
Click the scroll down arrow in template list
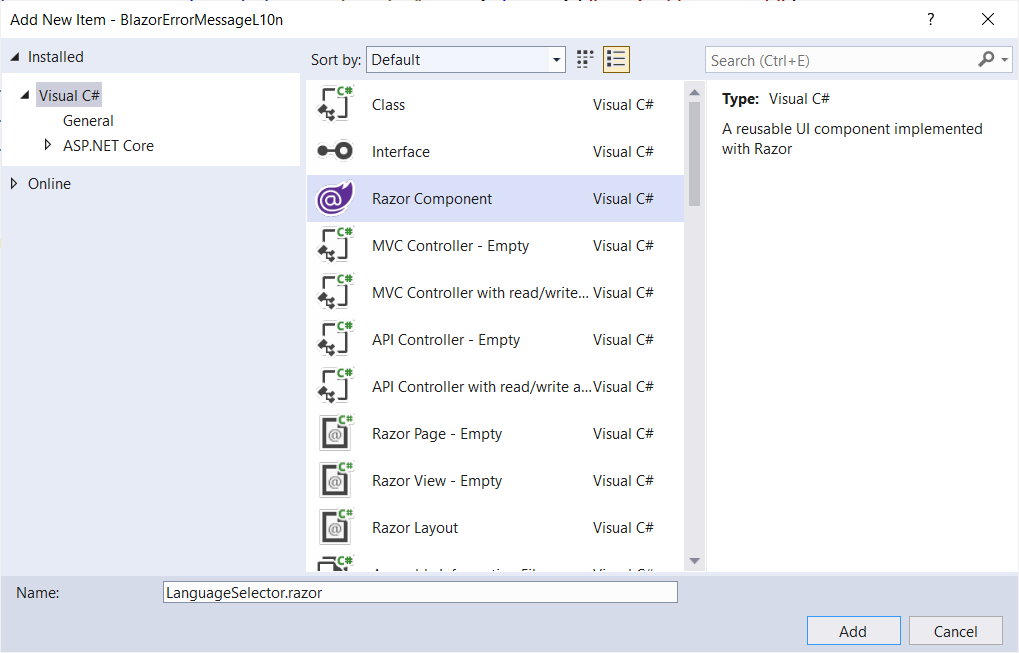[694, 561]
